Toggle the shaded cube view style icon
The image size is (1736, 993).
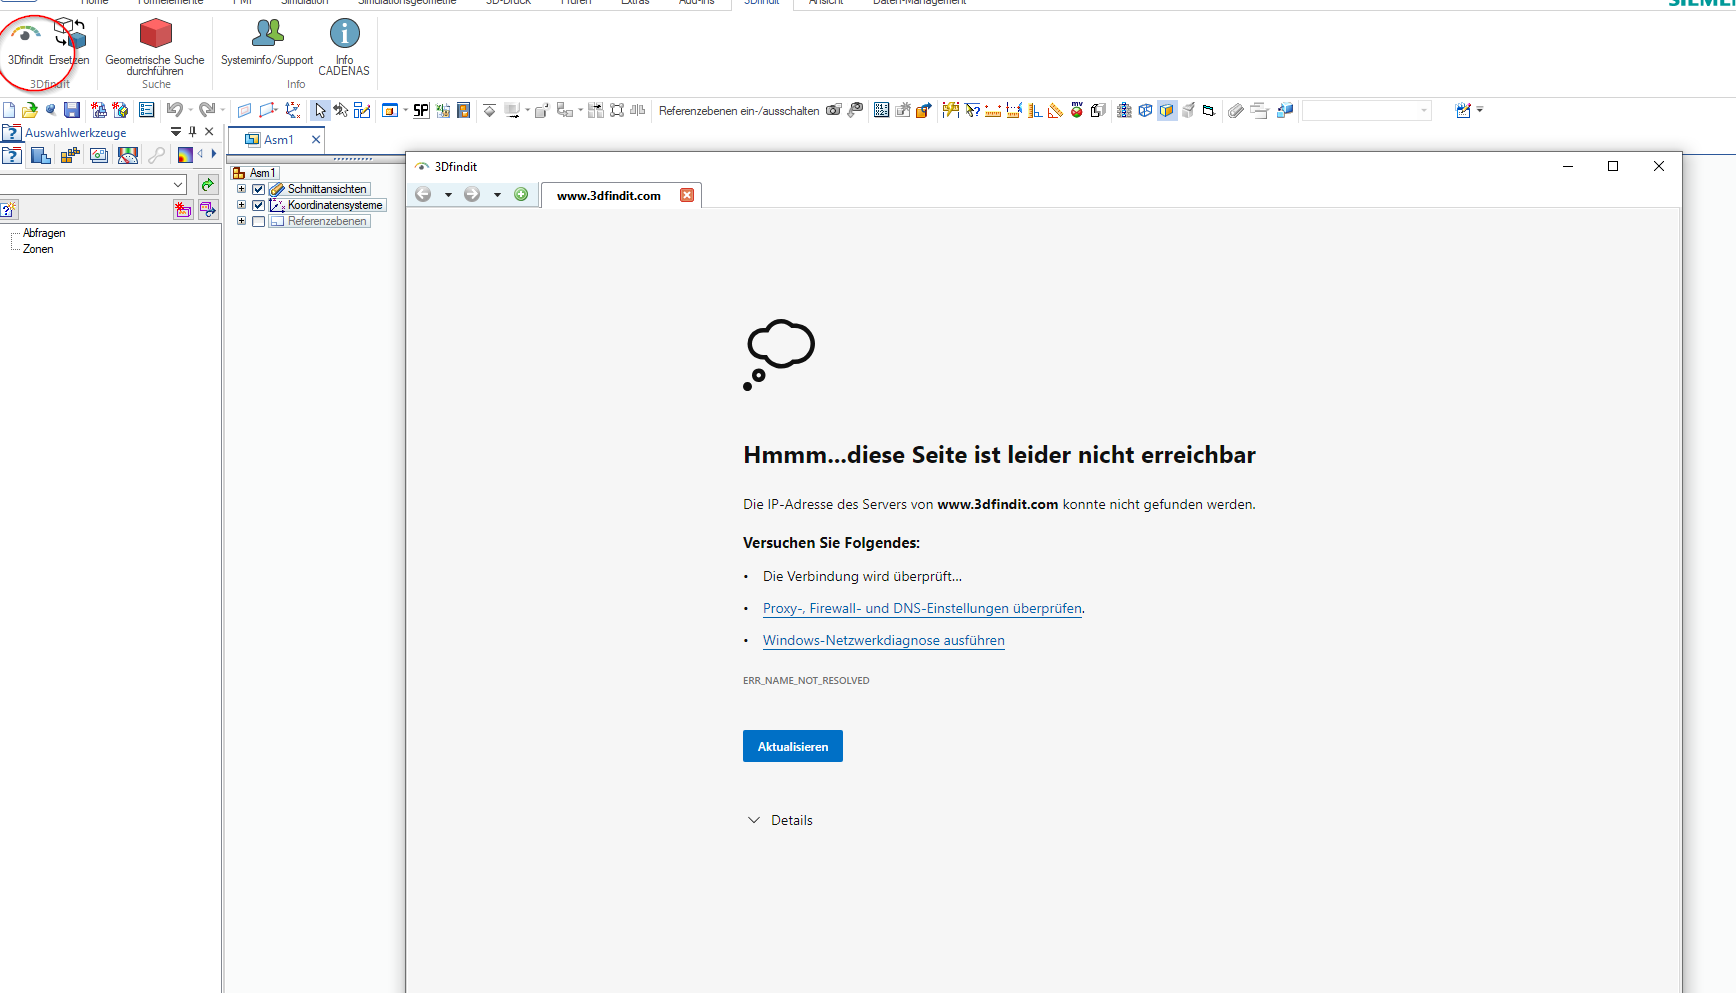[1167, 110]
